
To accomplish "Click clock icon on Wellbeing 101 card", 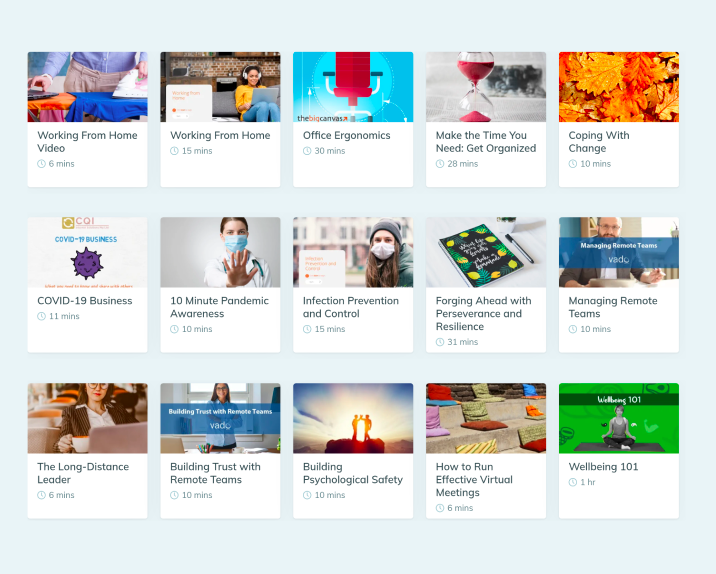I will point(573,482).
